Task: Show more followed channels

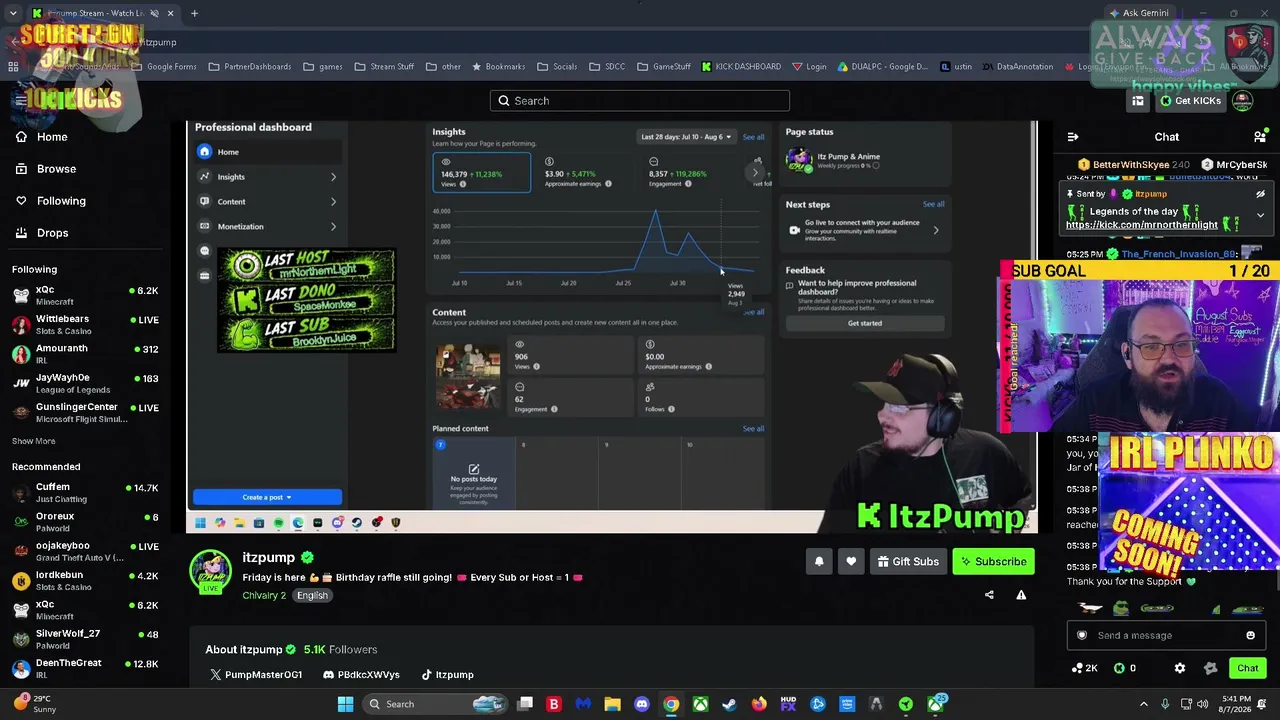Action: tap(33, 441)
